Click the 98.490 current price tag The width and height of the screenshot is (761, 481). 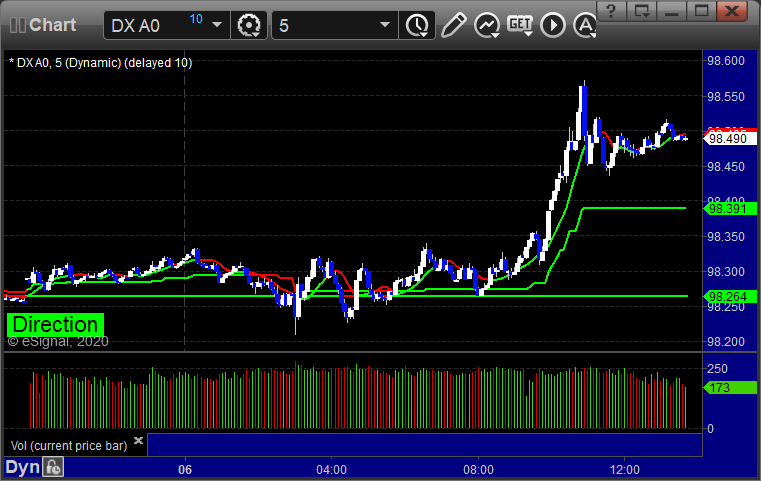coord(724,140)
